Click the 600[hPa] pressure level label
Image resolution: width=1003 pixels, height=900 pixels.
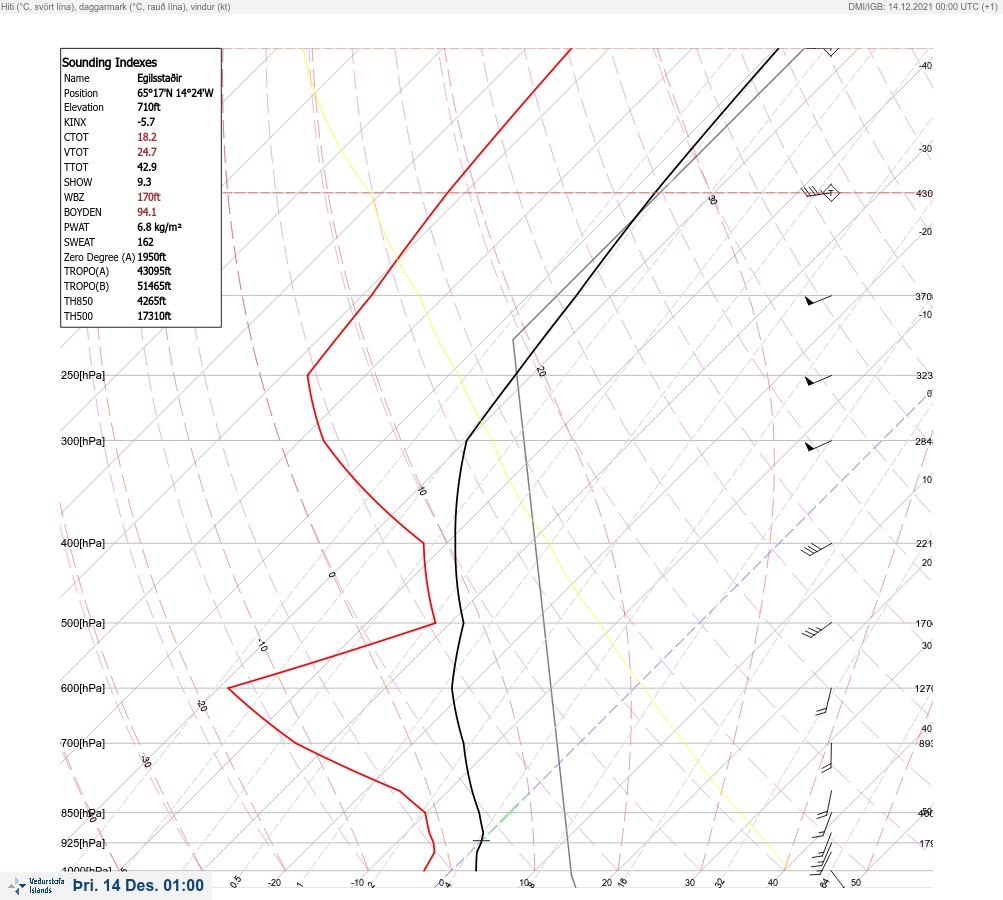(x=83, y=688)
